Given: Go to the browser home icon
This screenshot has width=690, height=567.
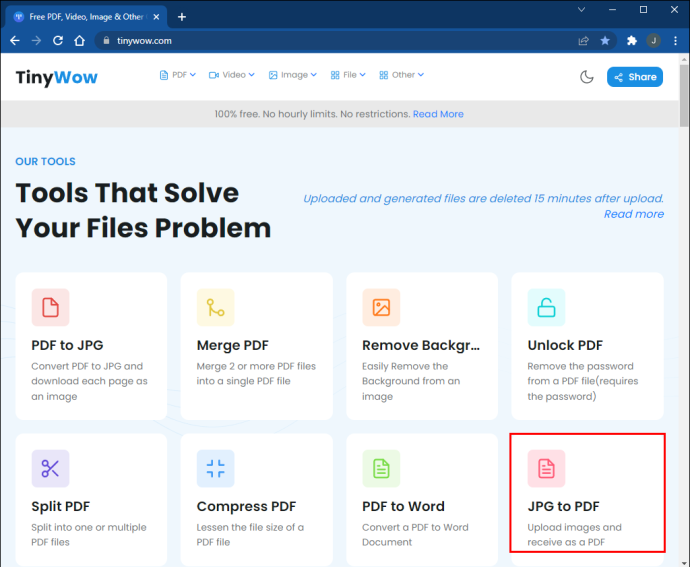Looking at the screenshot, I should pyautogui.click(x=80, y=41).
